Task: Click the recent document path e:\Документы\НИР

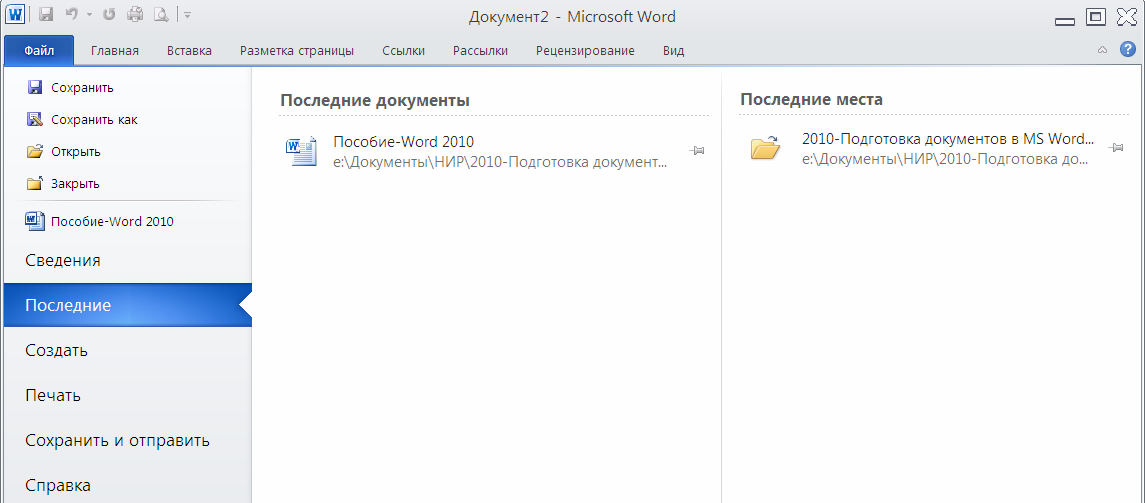Action: (x=500, y=161)
